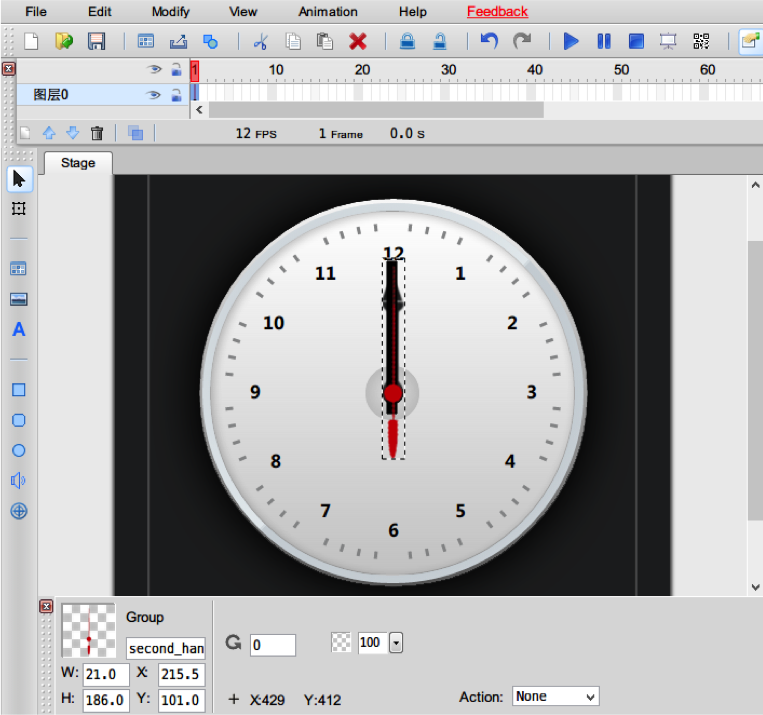Open the Action dropdown set to None
The height and width of the screenshot is (715, 763).
point(555,696)
